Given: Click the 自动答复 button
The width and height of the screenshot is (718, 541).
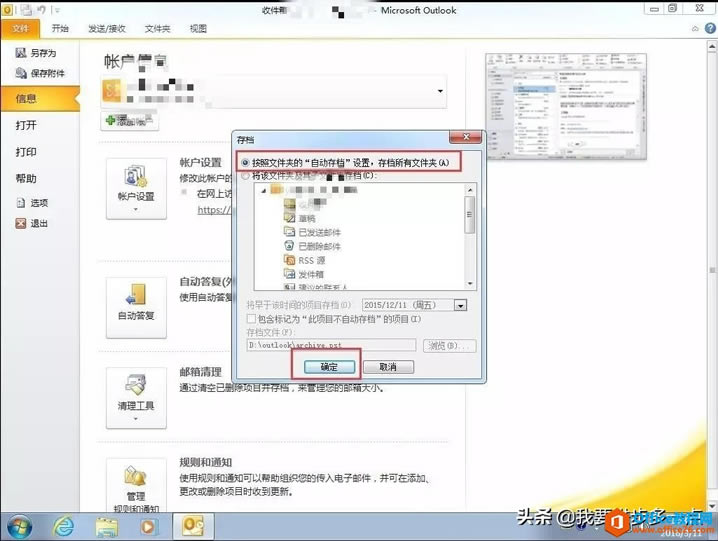Looking at the screenshot, I should (x=136, y=307).
